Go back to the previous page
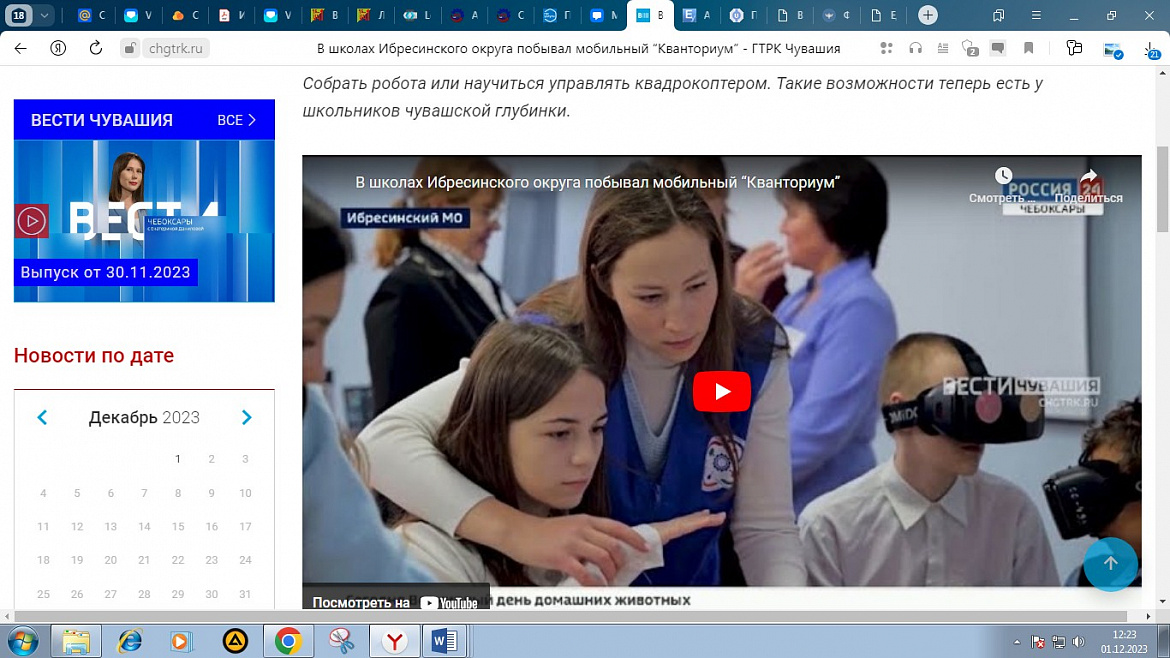Image resolution: width=1170 pixels, height=658 pixels. 21,48
